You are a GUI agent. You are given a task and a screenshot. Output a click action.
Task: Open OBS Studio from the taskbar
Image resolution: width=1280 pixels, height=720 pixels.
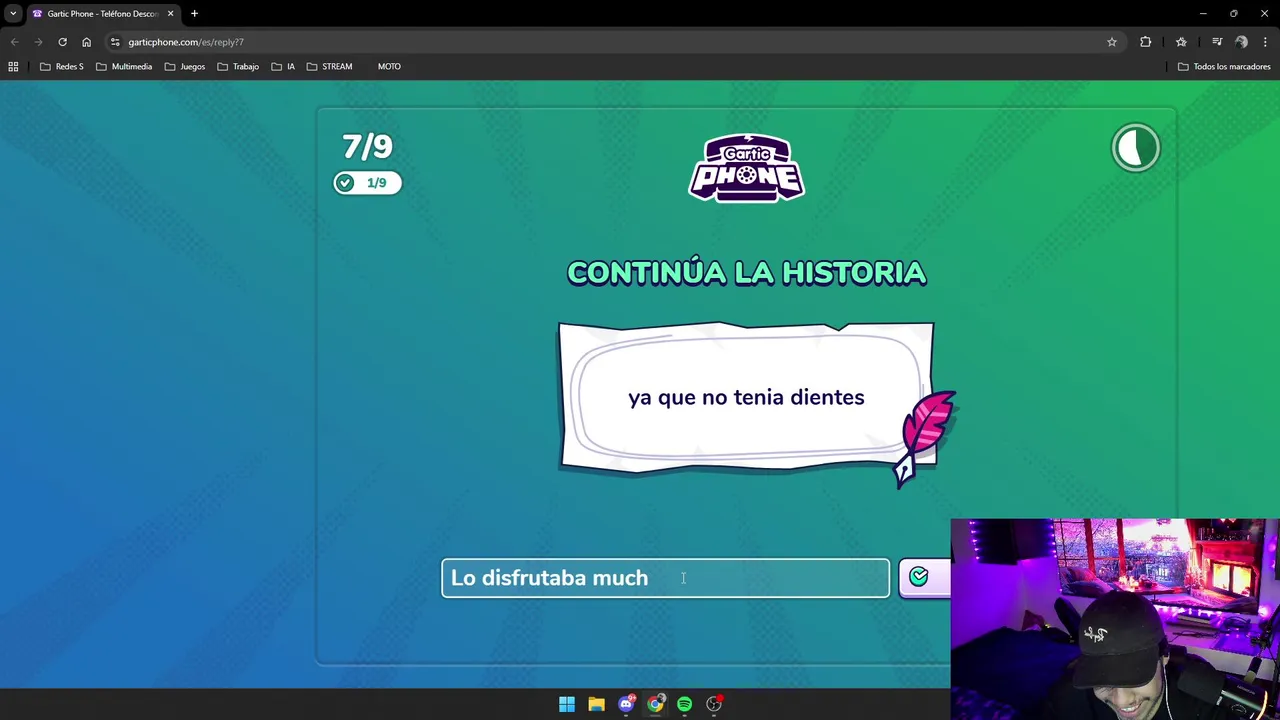pos(714,704)
